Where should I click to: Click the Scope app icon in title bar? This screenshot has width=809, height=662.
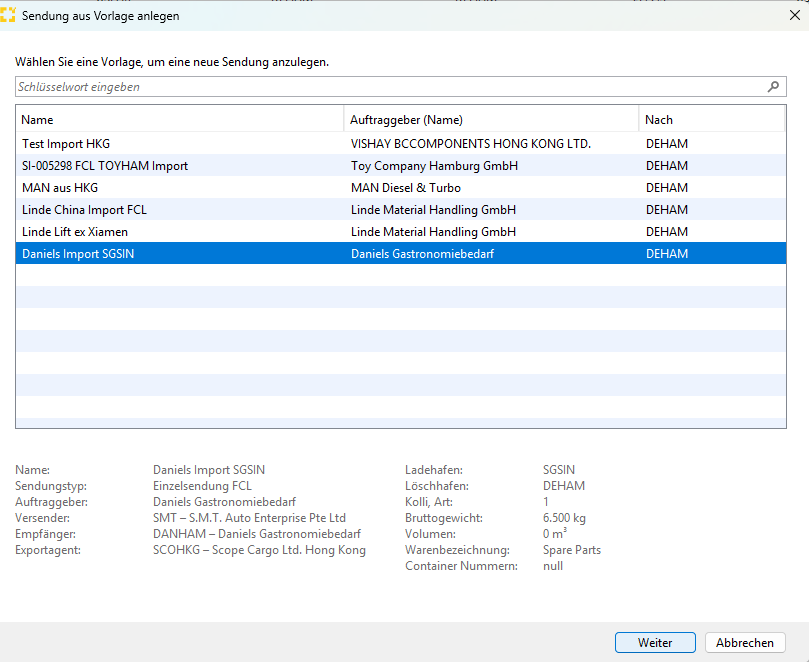click(9, 15)
